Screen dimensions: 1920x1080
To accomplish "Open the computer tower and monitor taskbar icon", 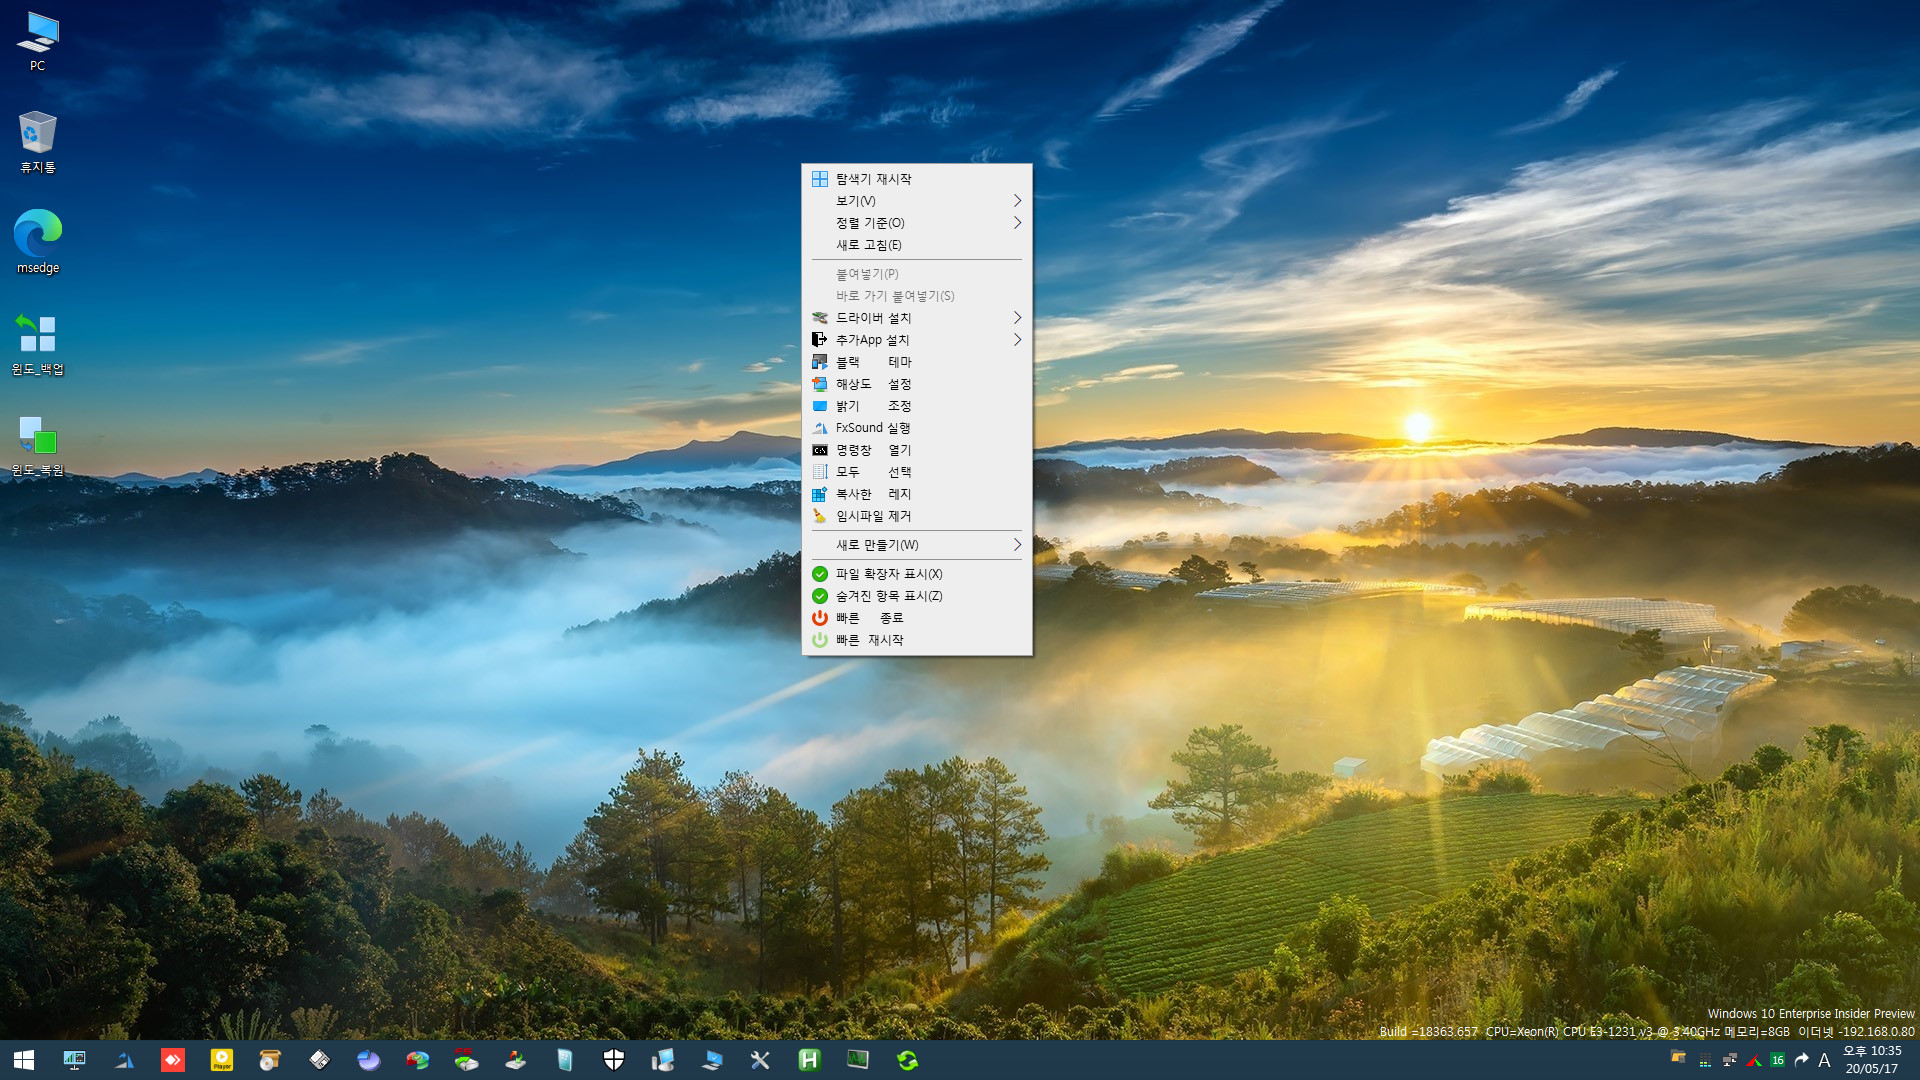I will [663, 1060].
